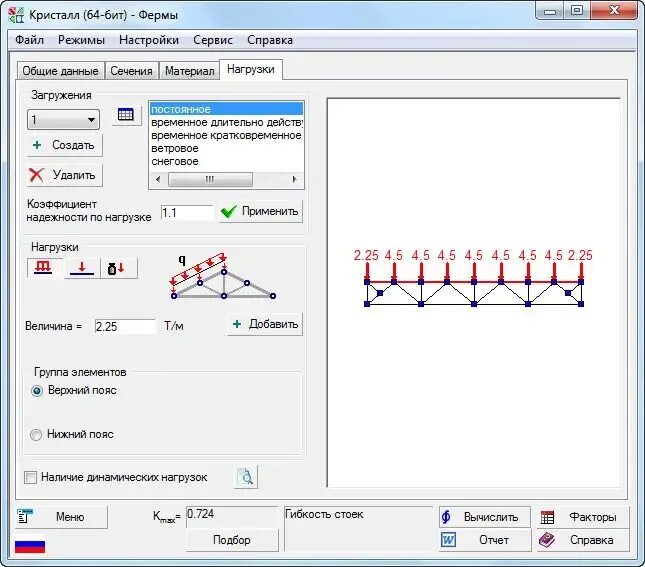The width and height of the screenshot is (645, 567).
Task: Open the dynamic loads preview magnifier icon
Action: click(246, 477)
